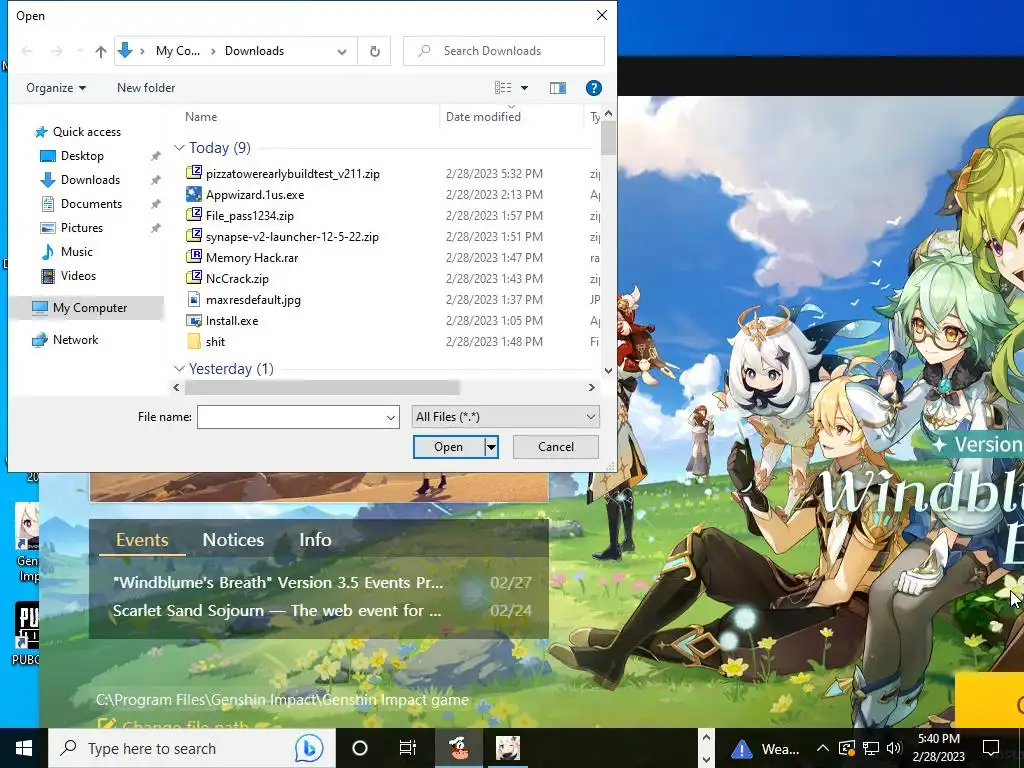Screen dimensions: 1024x768
Task: Click the Search Downloads box
Action: 504,51
